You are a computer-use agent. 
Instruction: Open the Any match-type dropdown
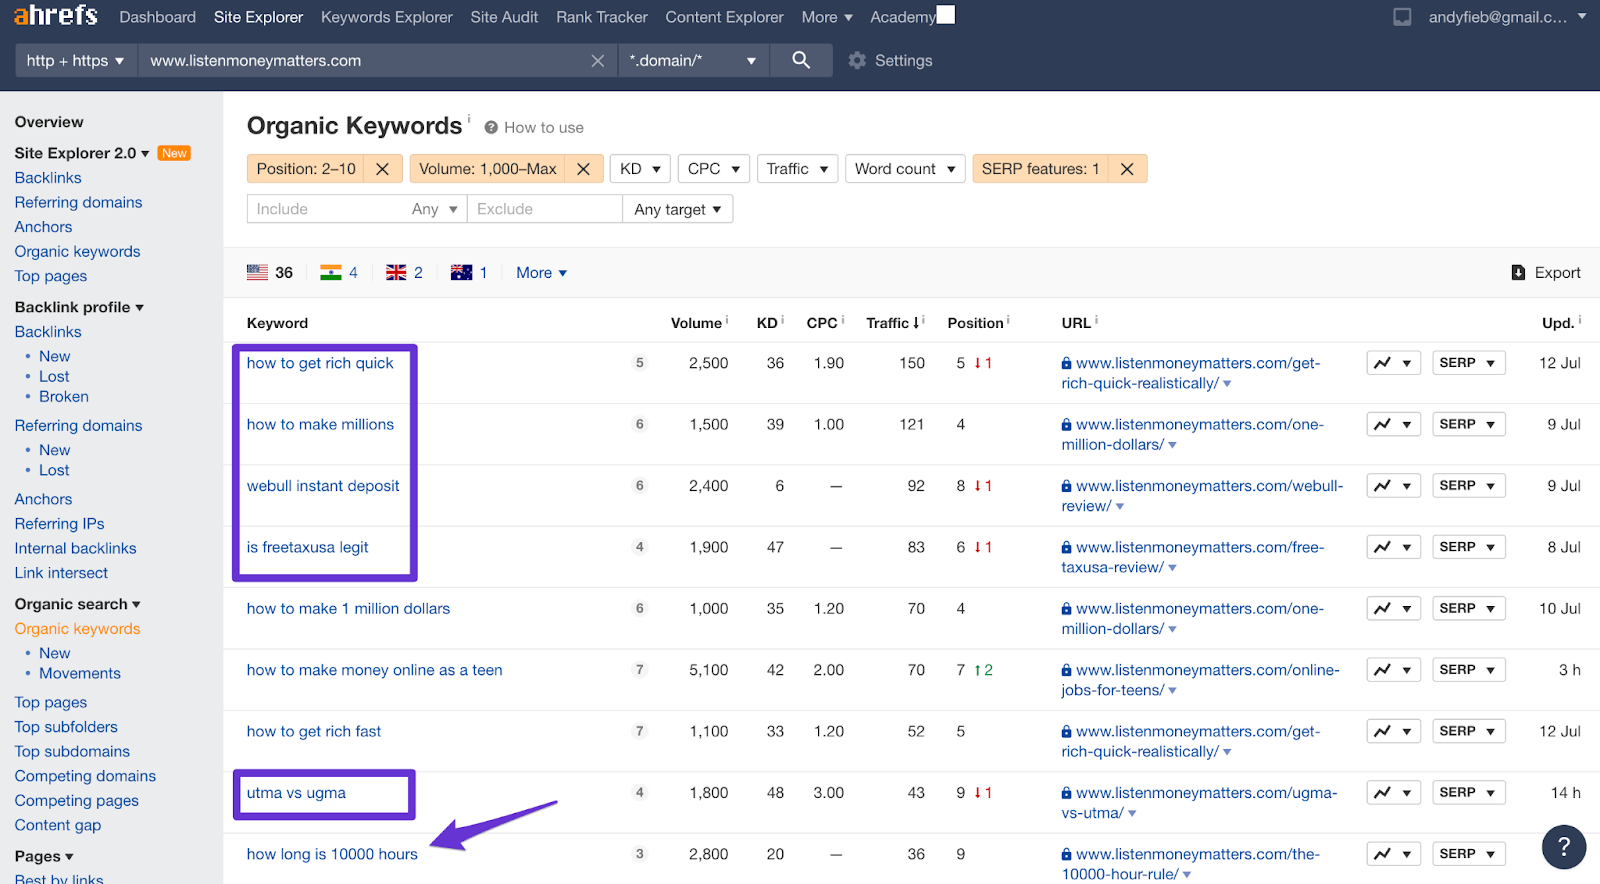(435, 209)
